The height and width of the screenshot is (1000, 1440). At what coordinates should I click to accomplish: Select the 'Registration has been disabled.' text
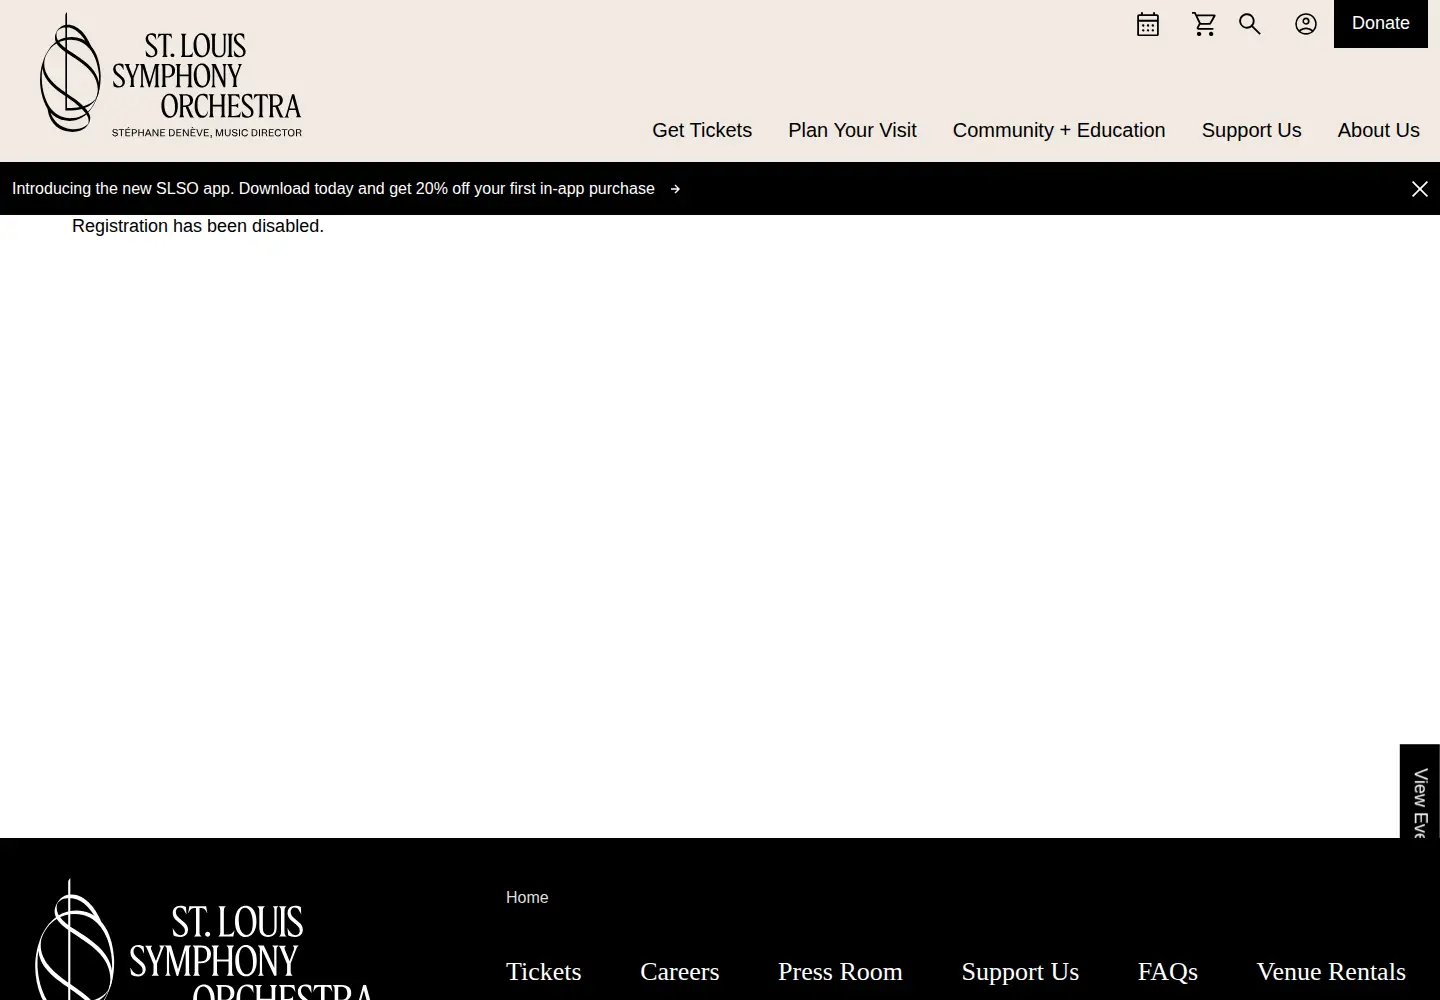pyautogui.click(x=198, y=226)
